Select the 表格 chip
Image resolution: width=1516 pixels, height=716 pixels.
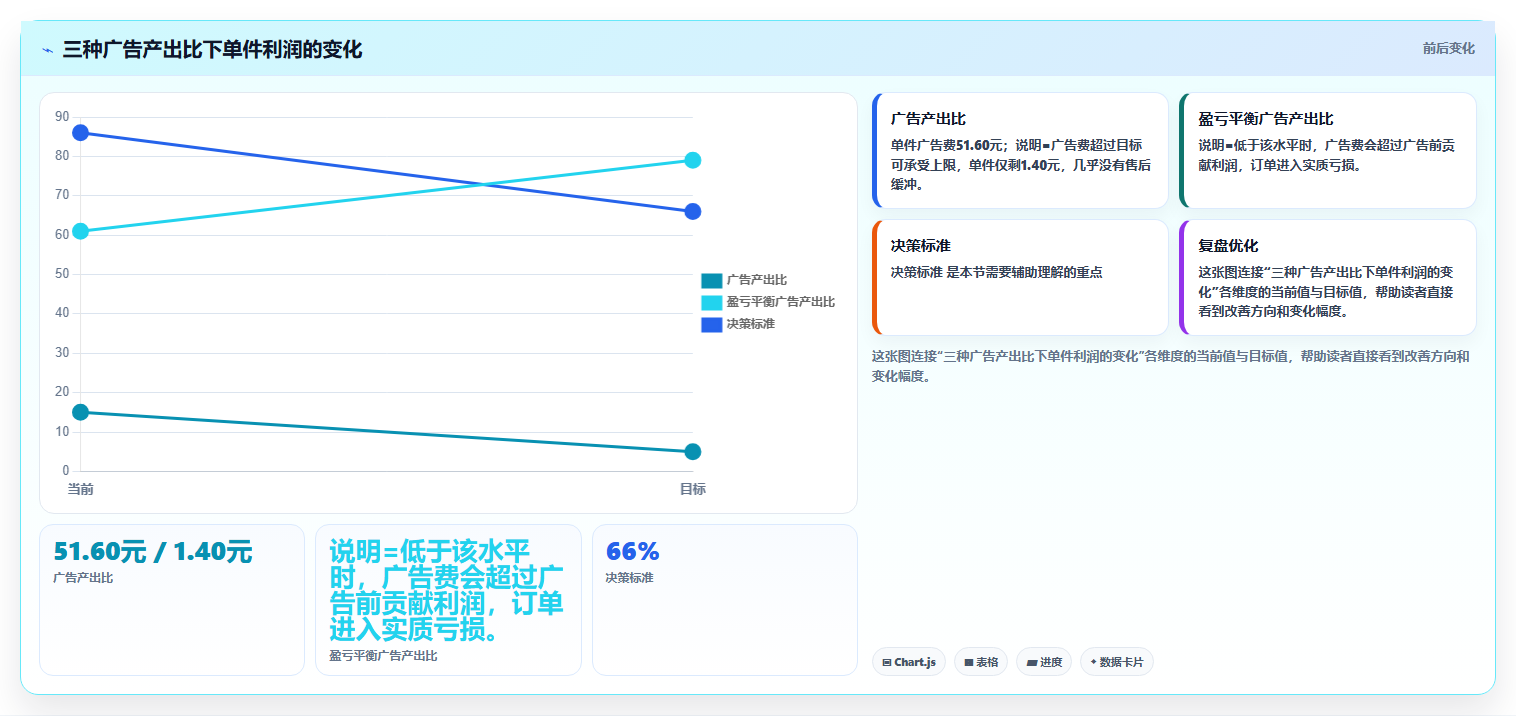[x=981, y=662]
